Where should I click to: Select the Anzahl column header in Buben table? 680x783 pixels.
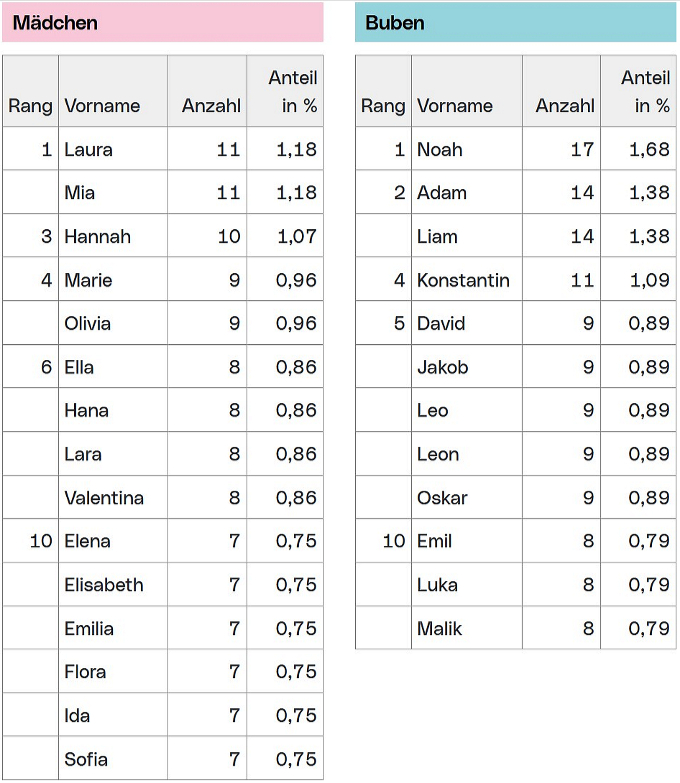565,106
